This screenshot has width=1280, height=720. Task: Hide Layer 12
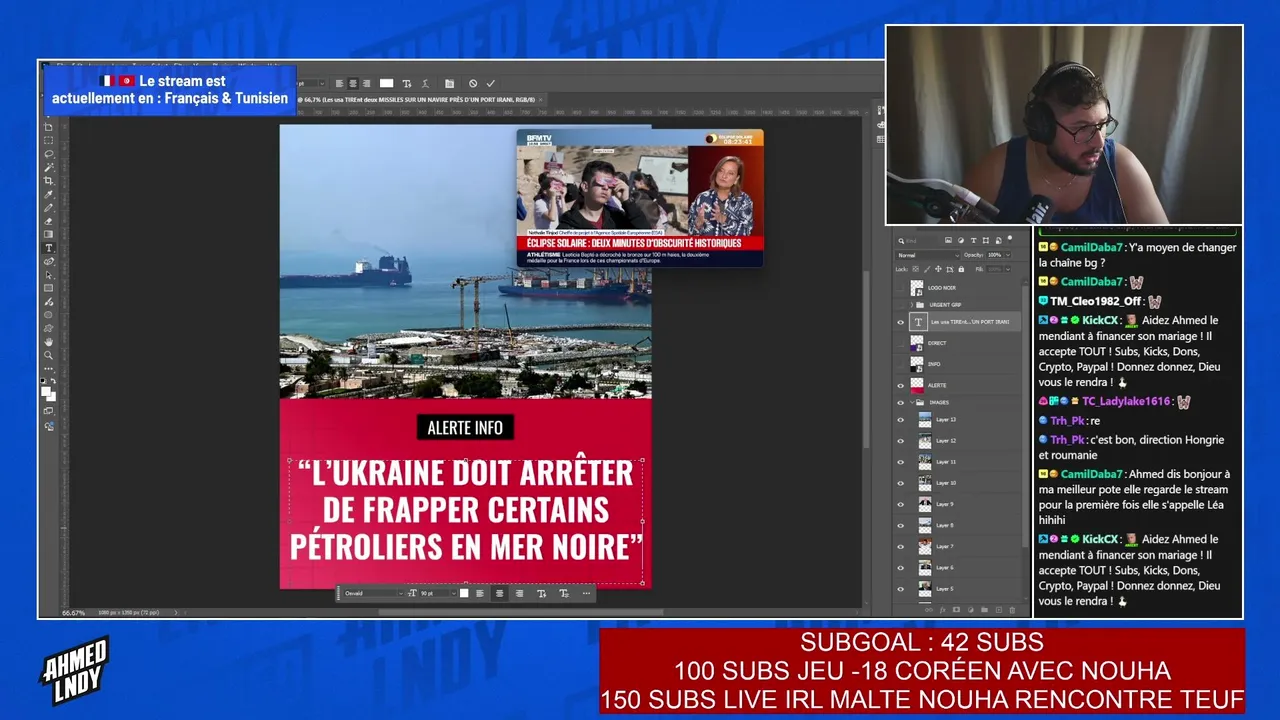pos(900,441)
